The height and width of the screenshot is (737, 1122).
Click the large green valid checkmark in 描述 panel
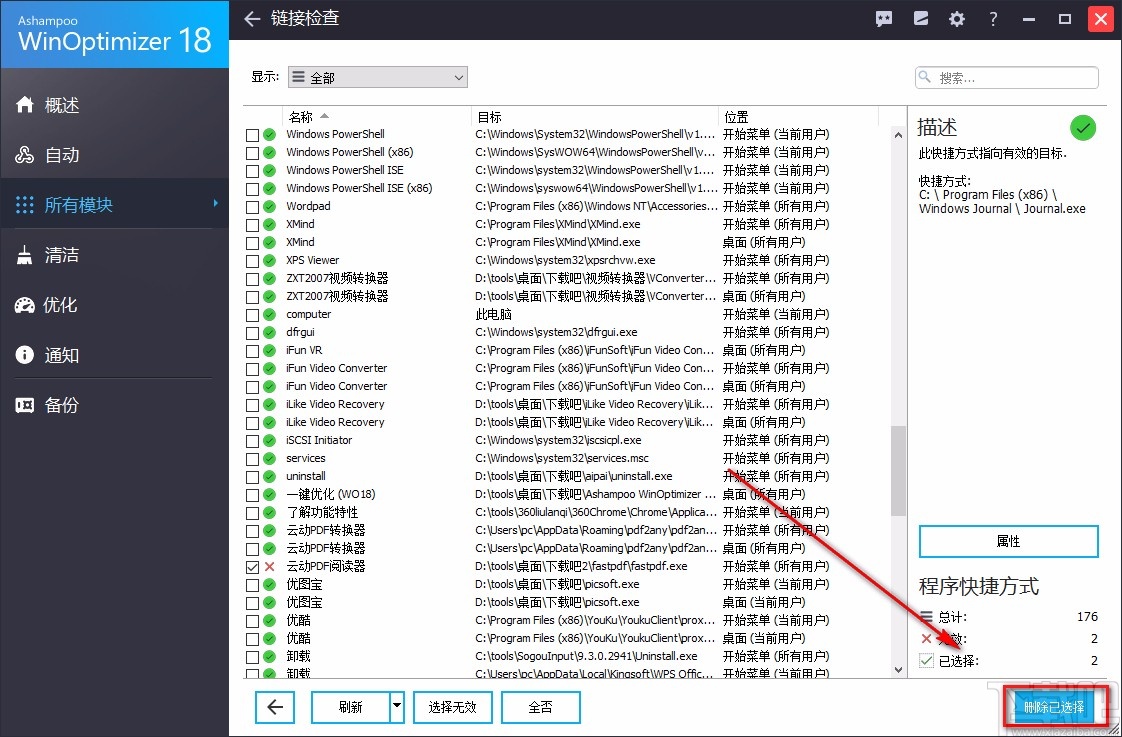tap(1083, 128)
